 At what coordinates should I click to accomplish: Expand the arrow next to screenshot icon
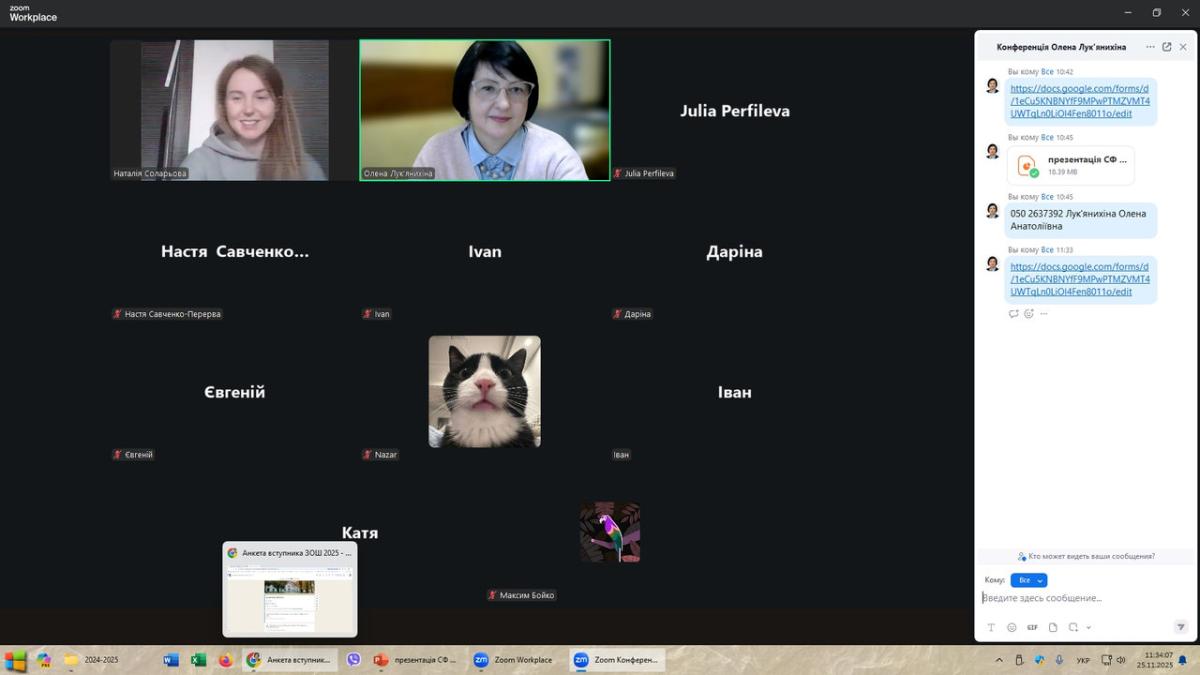click(x=1088, y=628)
